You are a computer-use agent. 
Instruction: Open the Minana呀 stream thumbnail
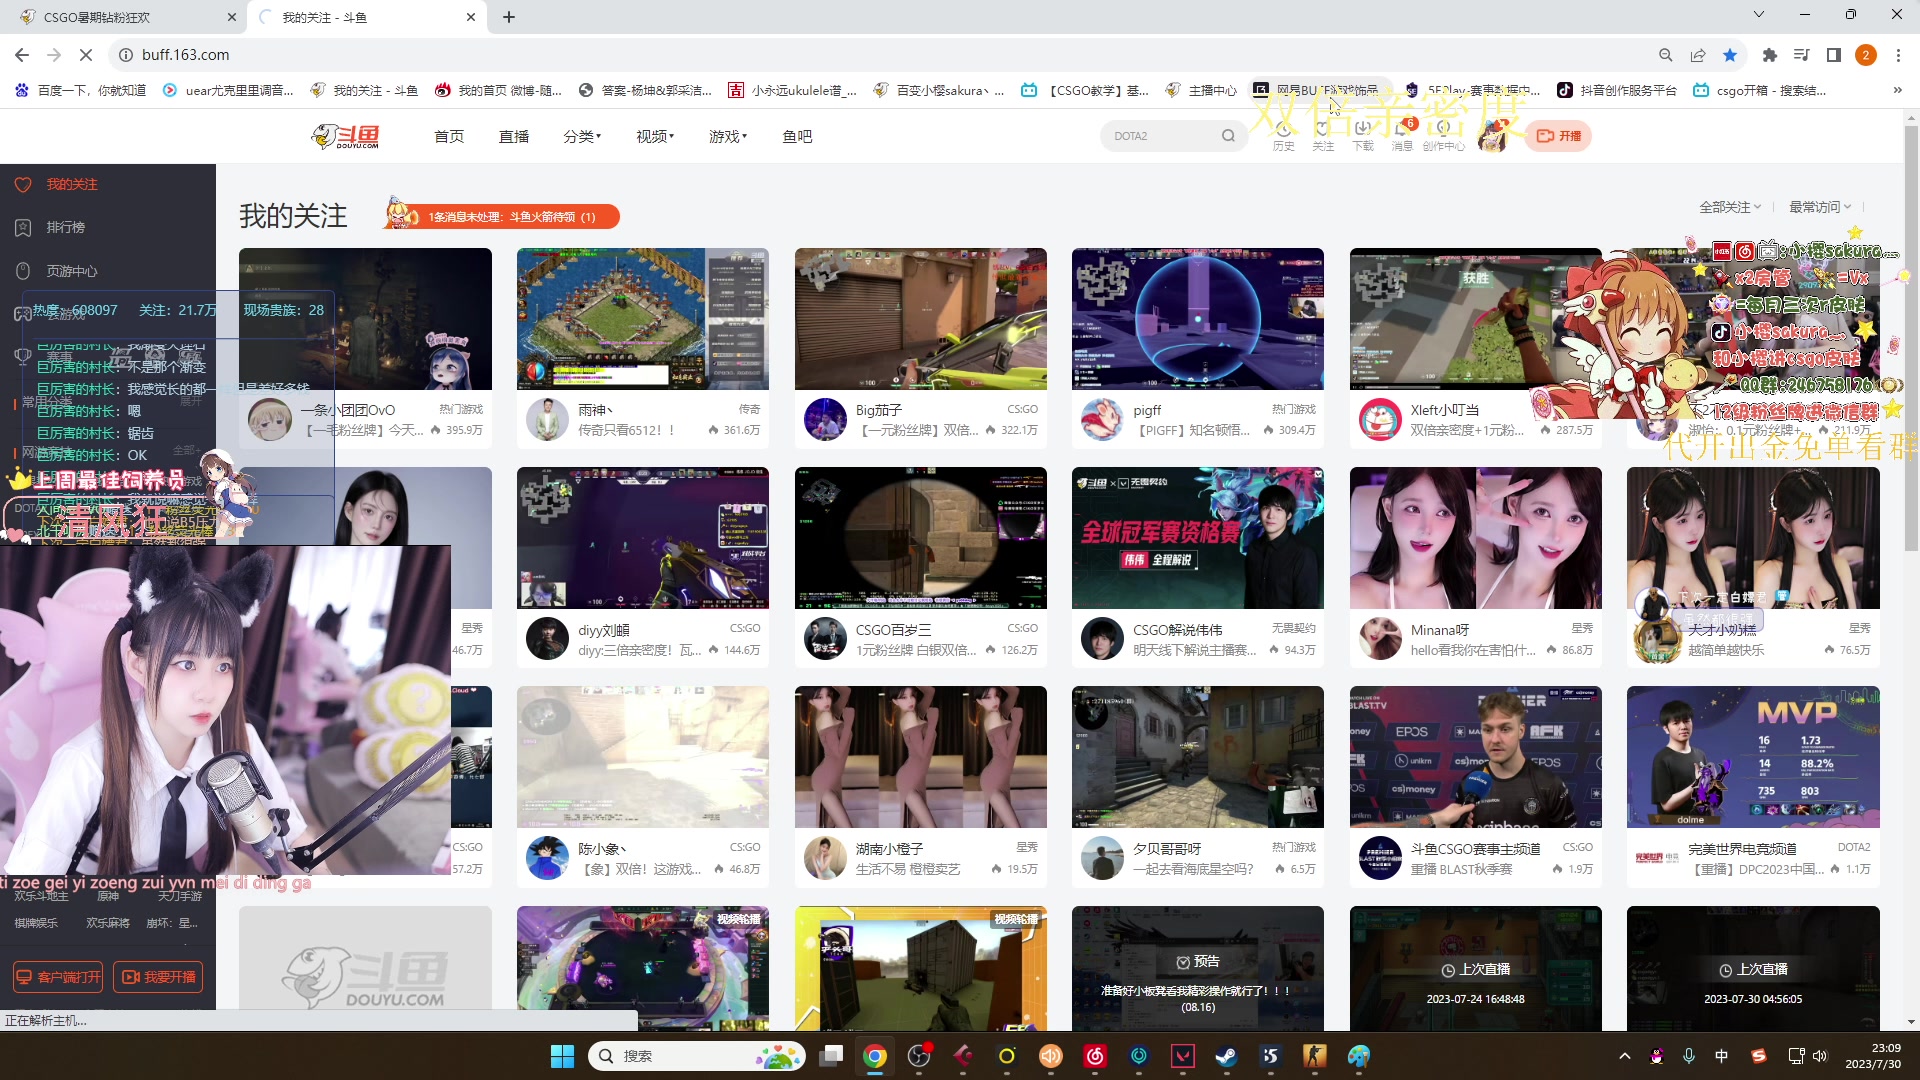coord(1476,538)
